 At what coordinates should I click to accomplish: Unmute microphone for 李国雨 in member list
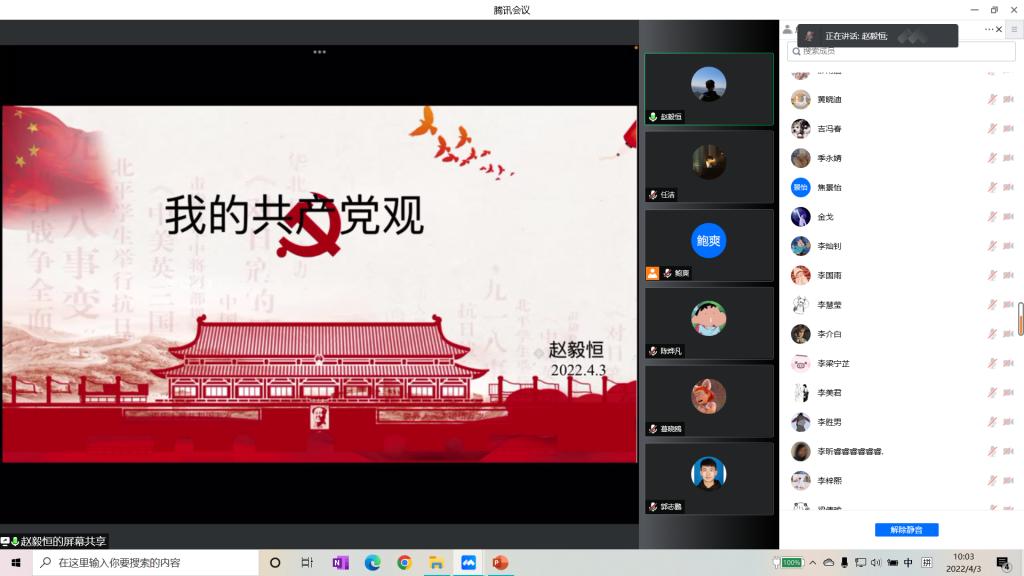pyautogui.click(x=992, y=276)
